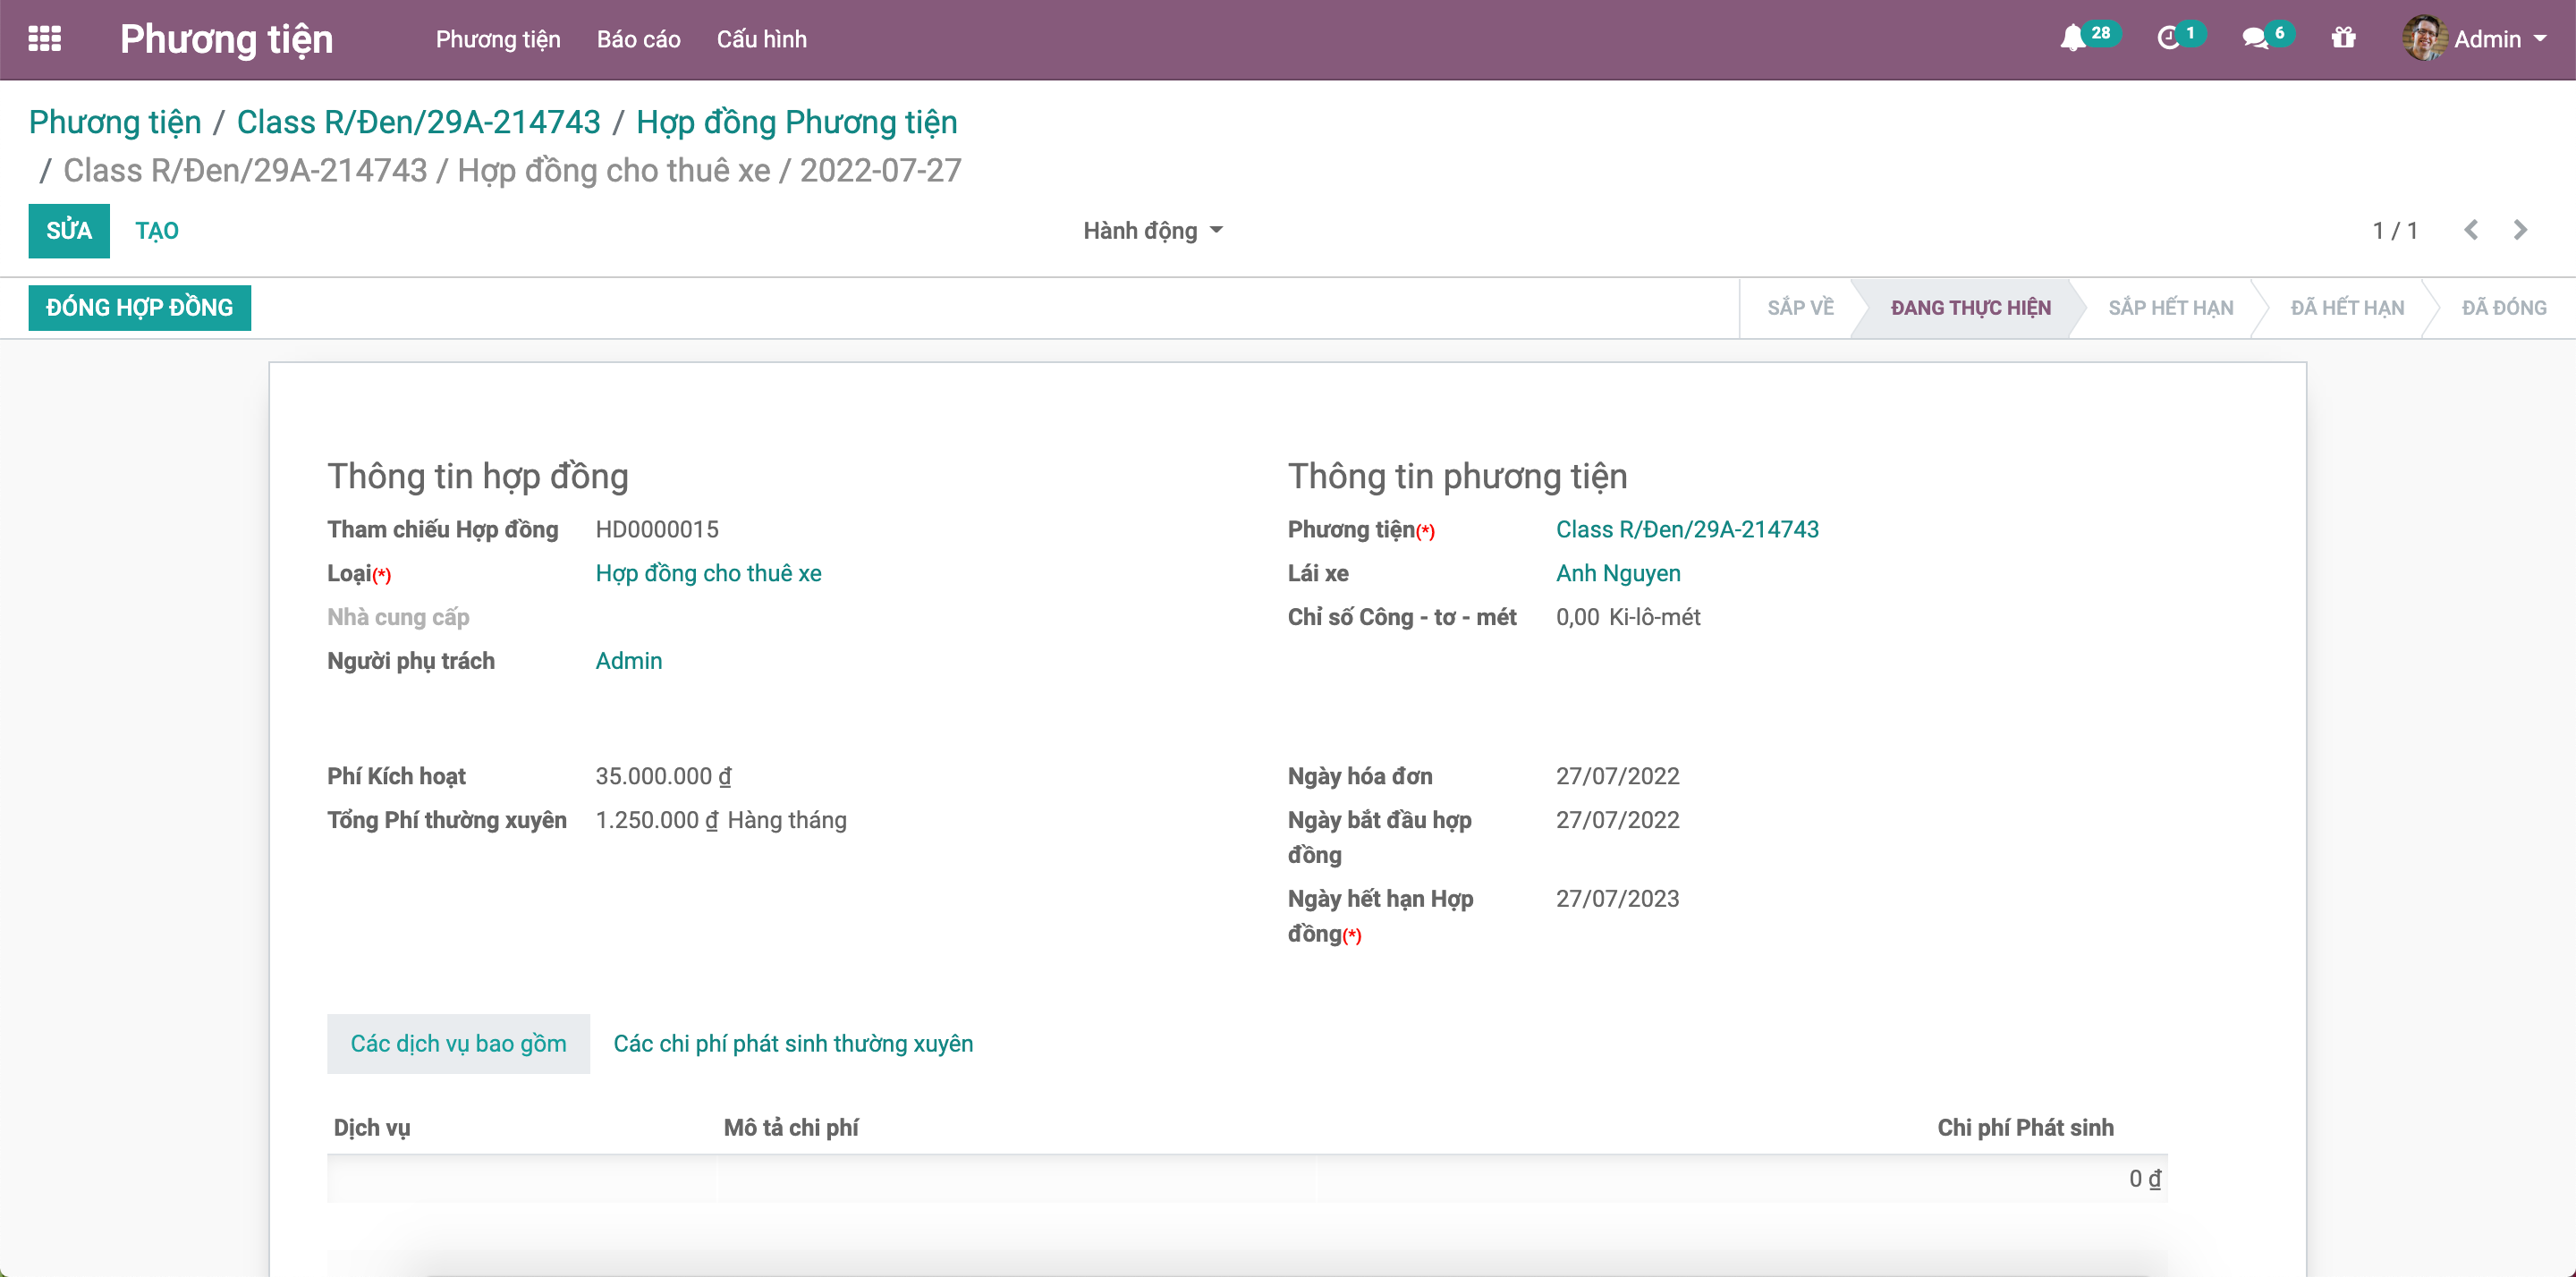2576x1277 pixels.
Task: Open the Phương tiện top menu
Action: 498,39
